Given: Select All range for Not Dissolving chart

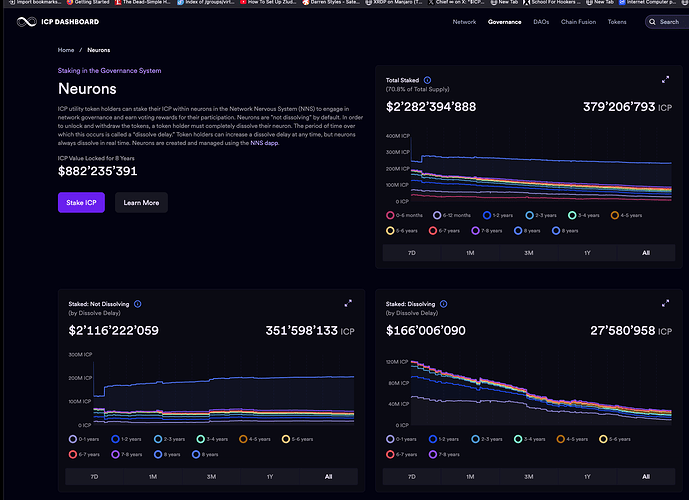Looking at the screenshot, I should (x=329, y=476).
